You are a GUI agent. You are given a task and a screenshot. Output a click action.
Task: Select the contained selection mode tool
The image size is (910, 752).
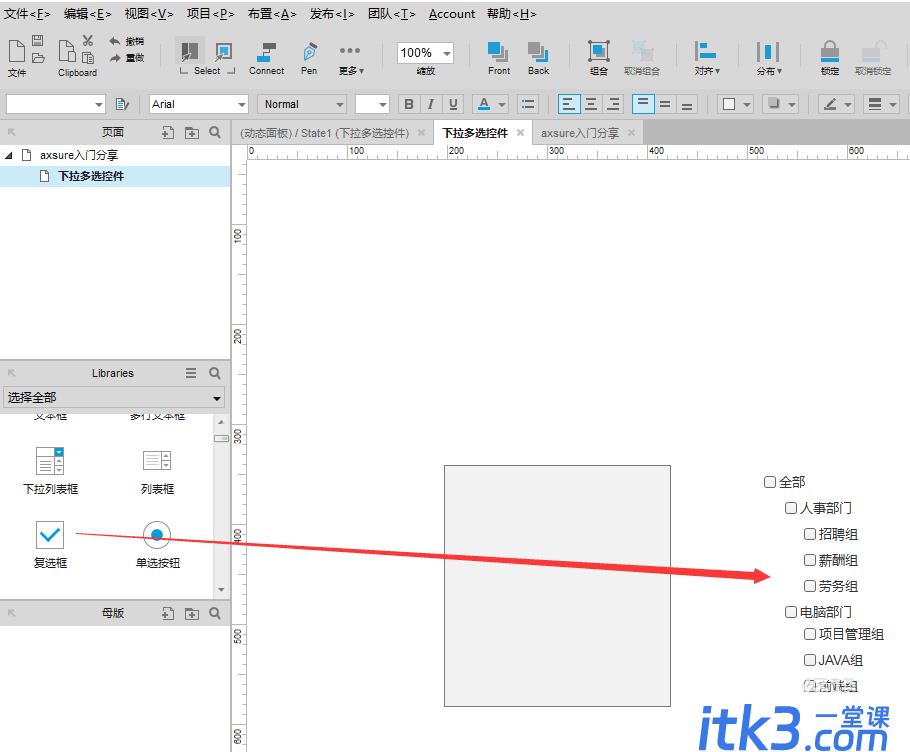[x=223, y=52]
